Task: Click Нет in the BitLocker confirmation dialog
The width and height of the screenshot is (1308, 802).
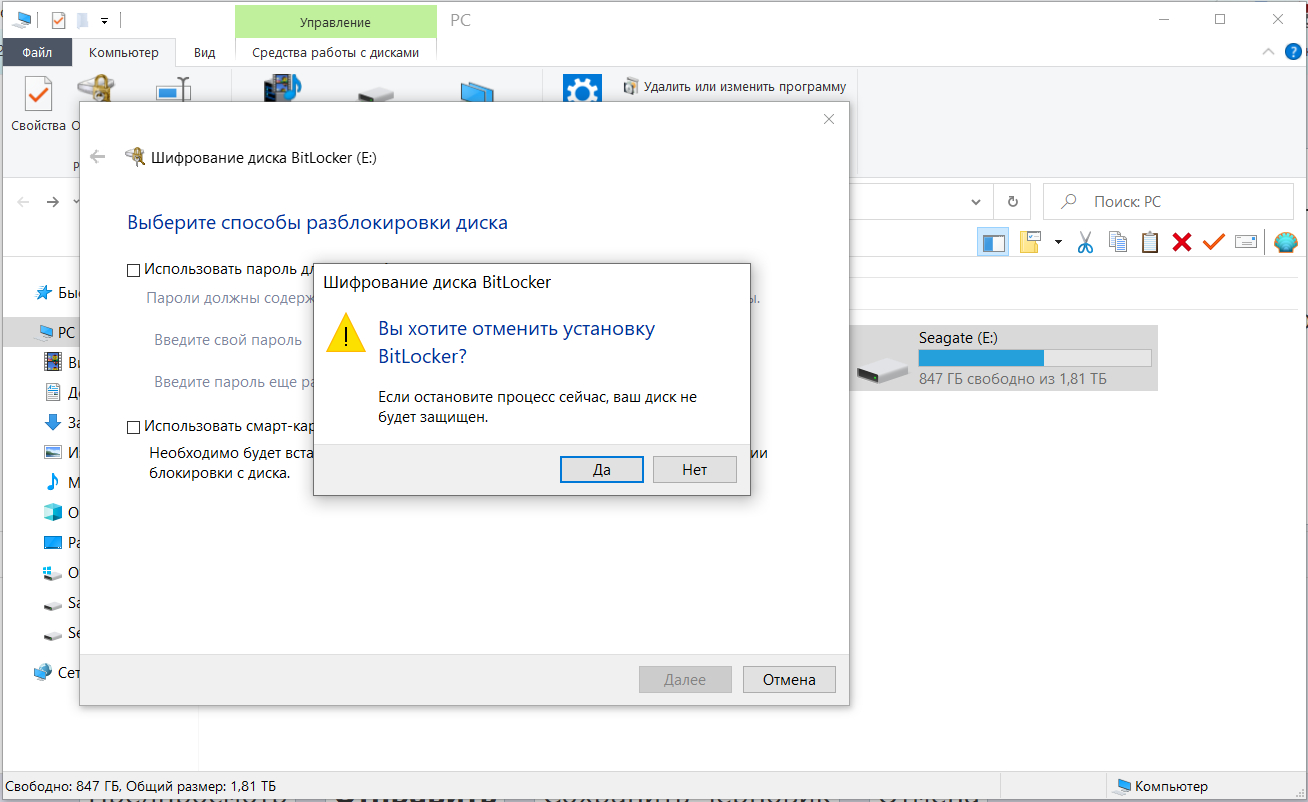Action: pyautogui.click(x=695, y=469)
